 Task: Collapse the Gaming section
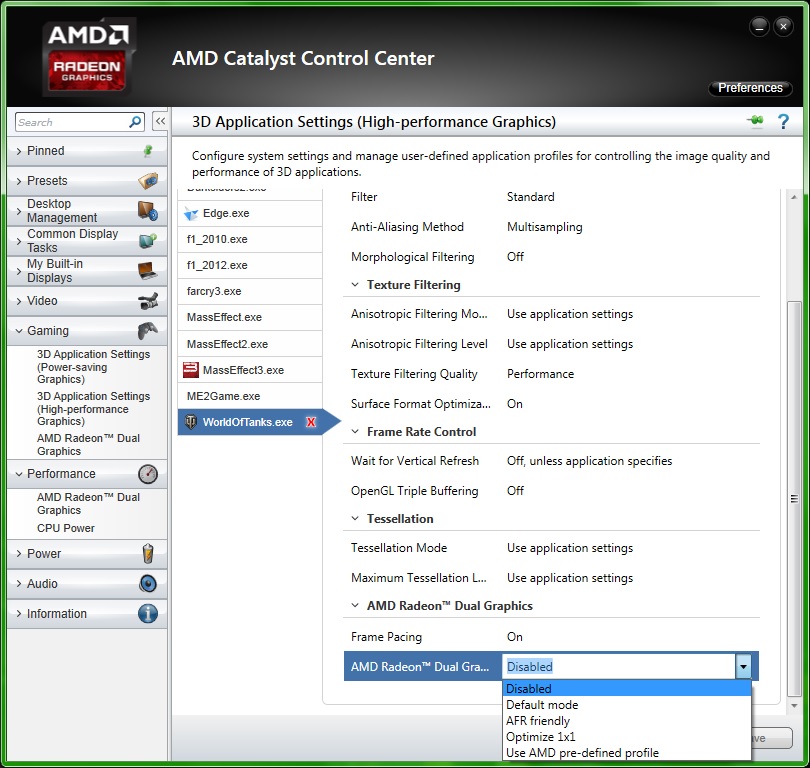[x=19, y=331]
